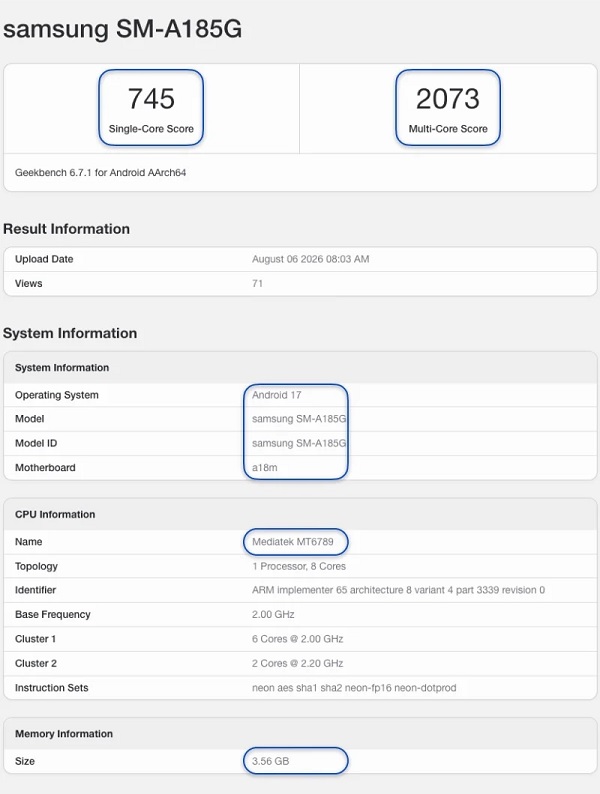This screenshot has width=600, height=794.
Task: Click the Geekbench 6.7.1 for Android AArch64 text
Action: point(100,173)
